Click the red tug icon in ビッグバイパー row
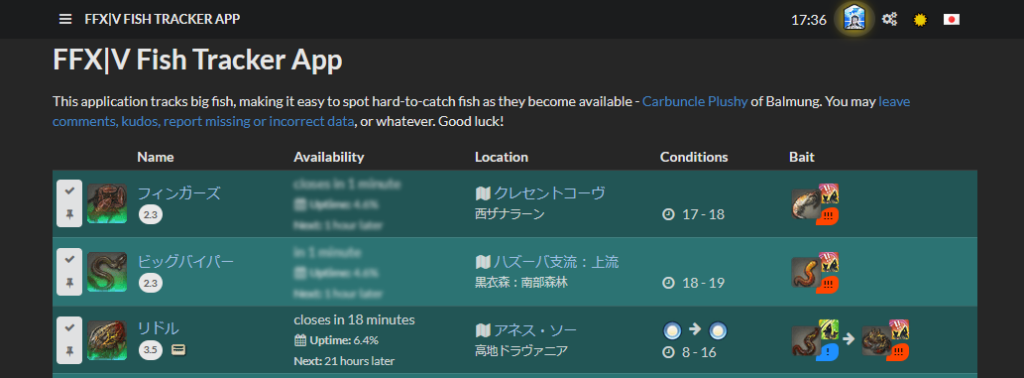This screenshot has width=1024, height=378. pos(828,285)
